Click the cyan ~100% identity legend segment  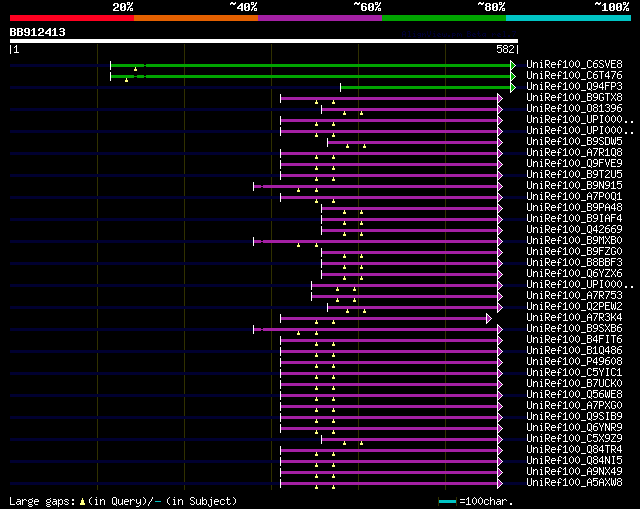[569, 18]
